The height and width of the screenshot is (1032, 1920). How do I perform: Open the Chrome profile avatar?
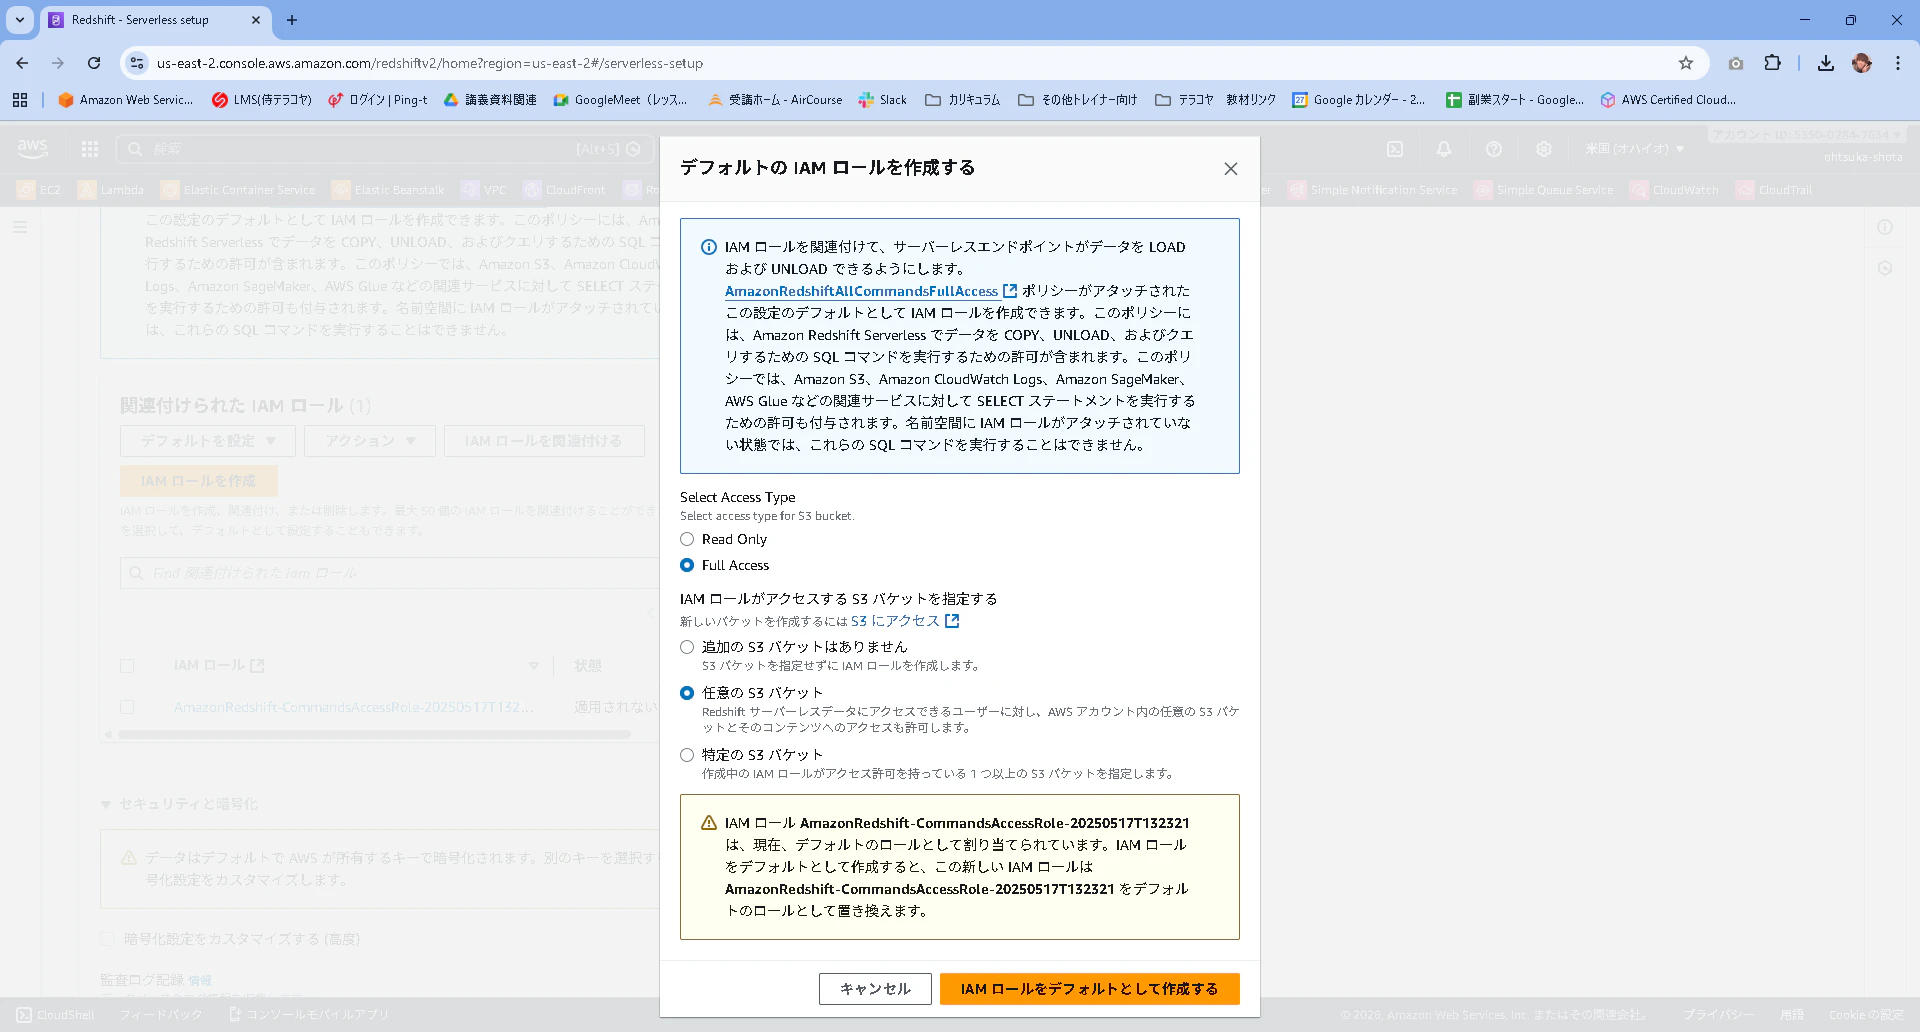coord(1861,63)
